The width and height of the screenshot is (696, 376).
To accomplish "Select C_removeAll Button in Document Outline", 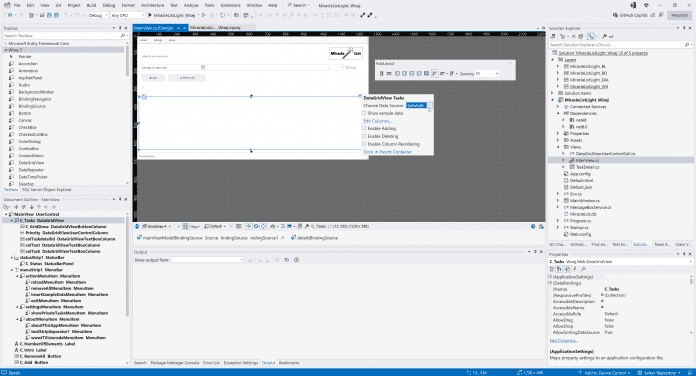I will (40, 356).
